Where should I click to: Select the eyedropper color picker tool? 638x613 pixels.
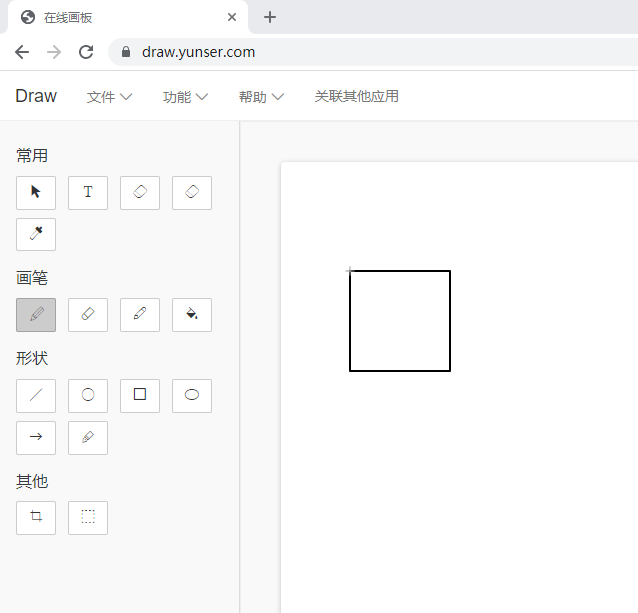[36, 234]
